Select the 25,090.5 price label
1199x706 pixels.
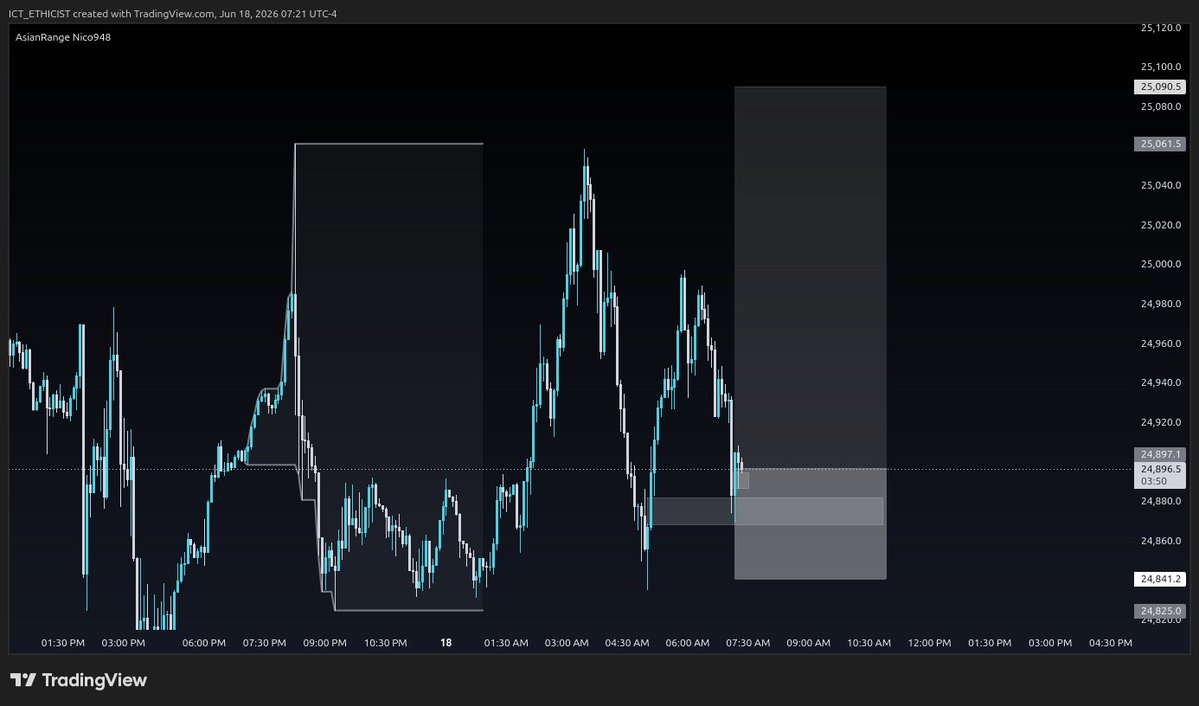click(1159, 87)
